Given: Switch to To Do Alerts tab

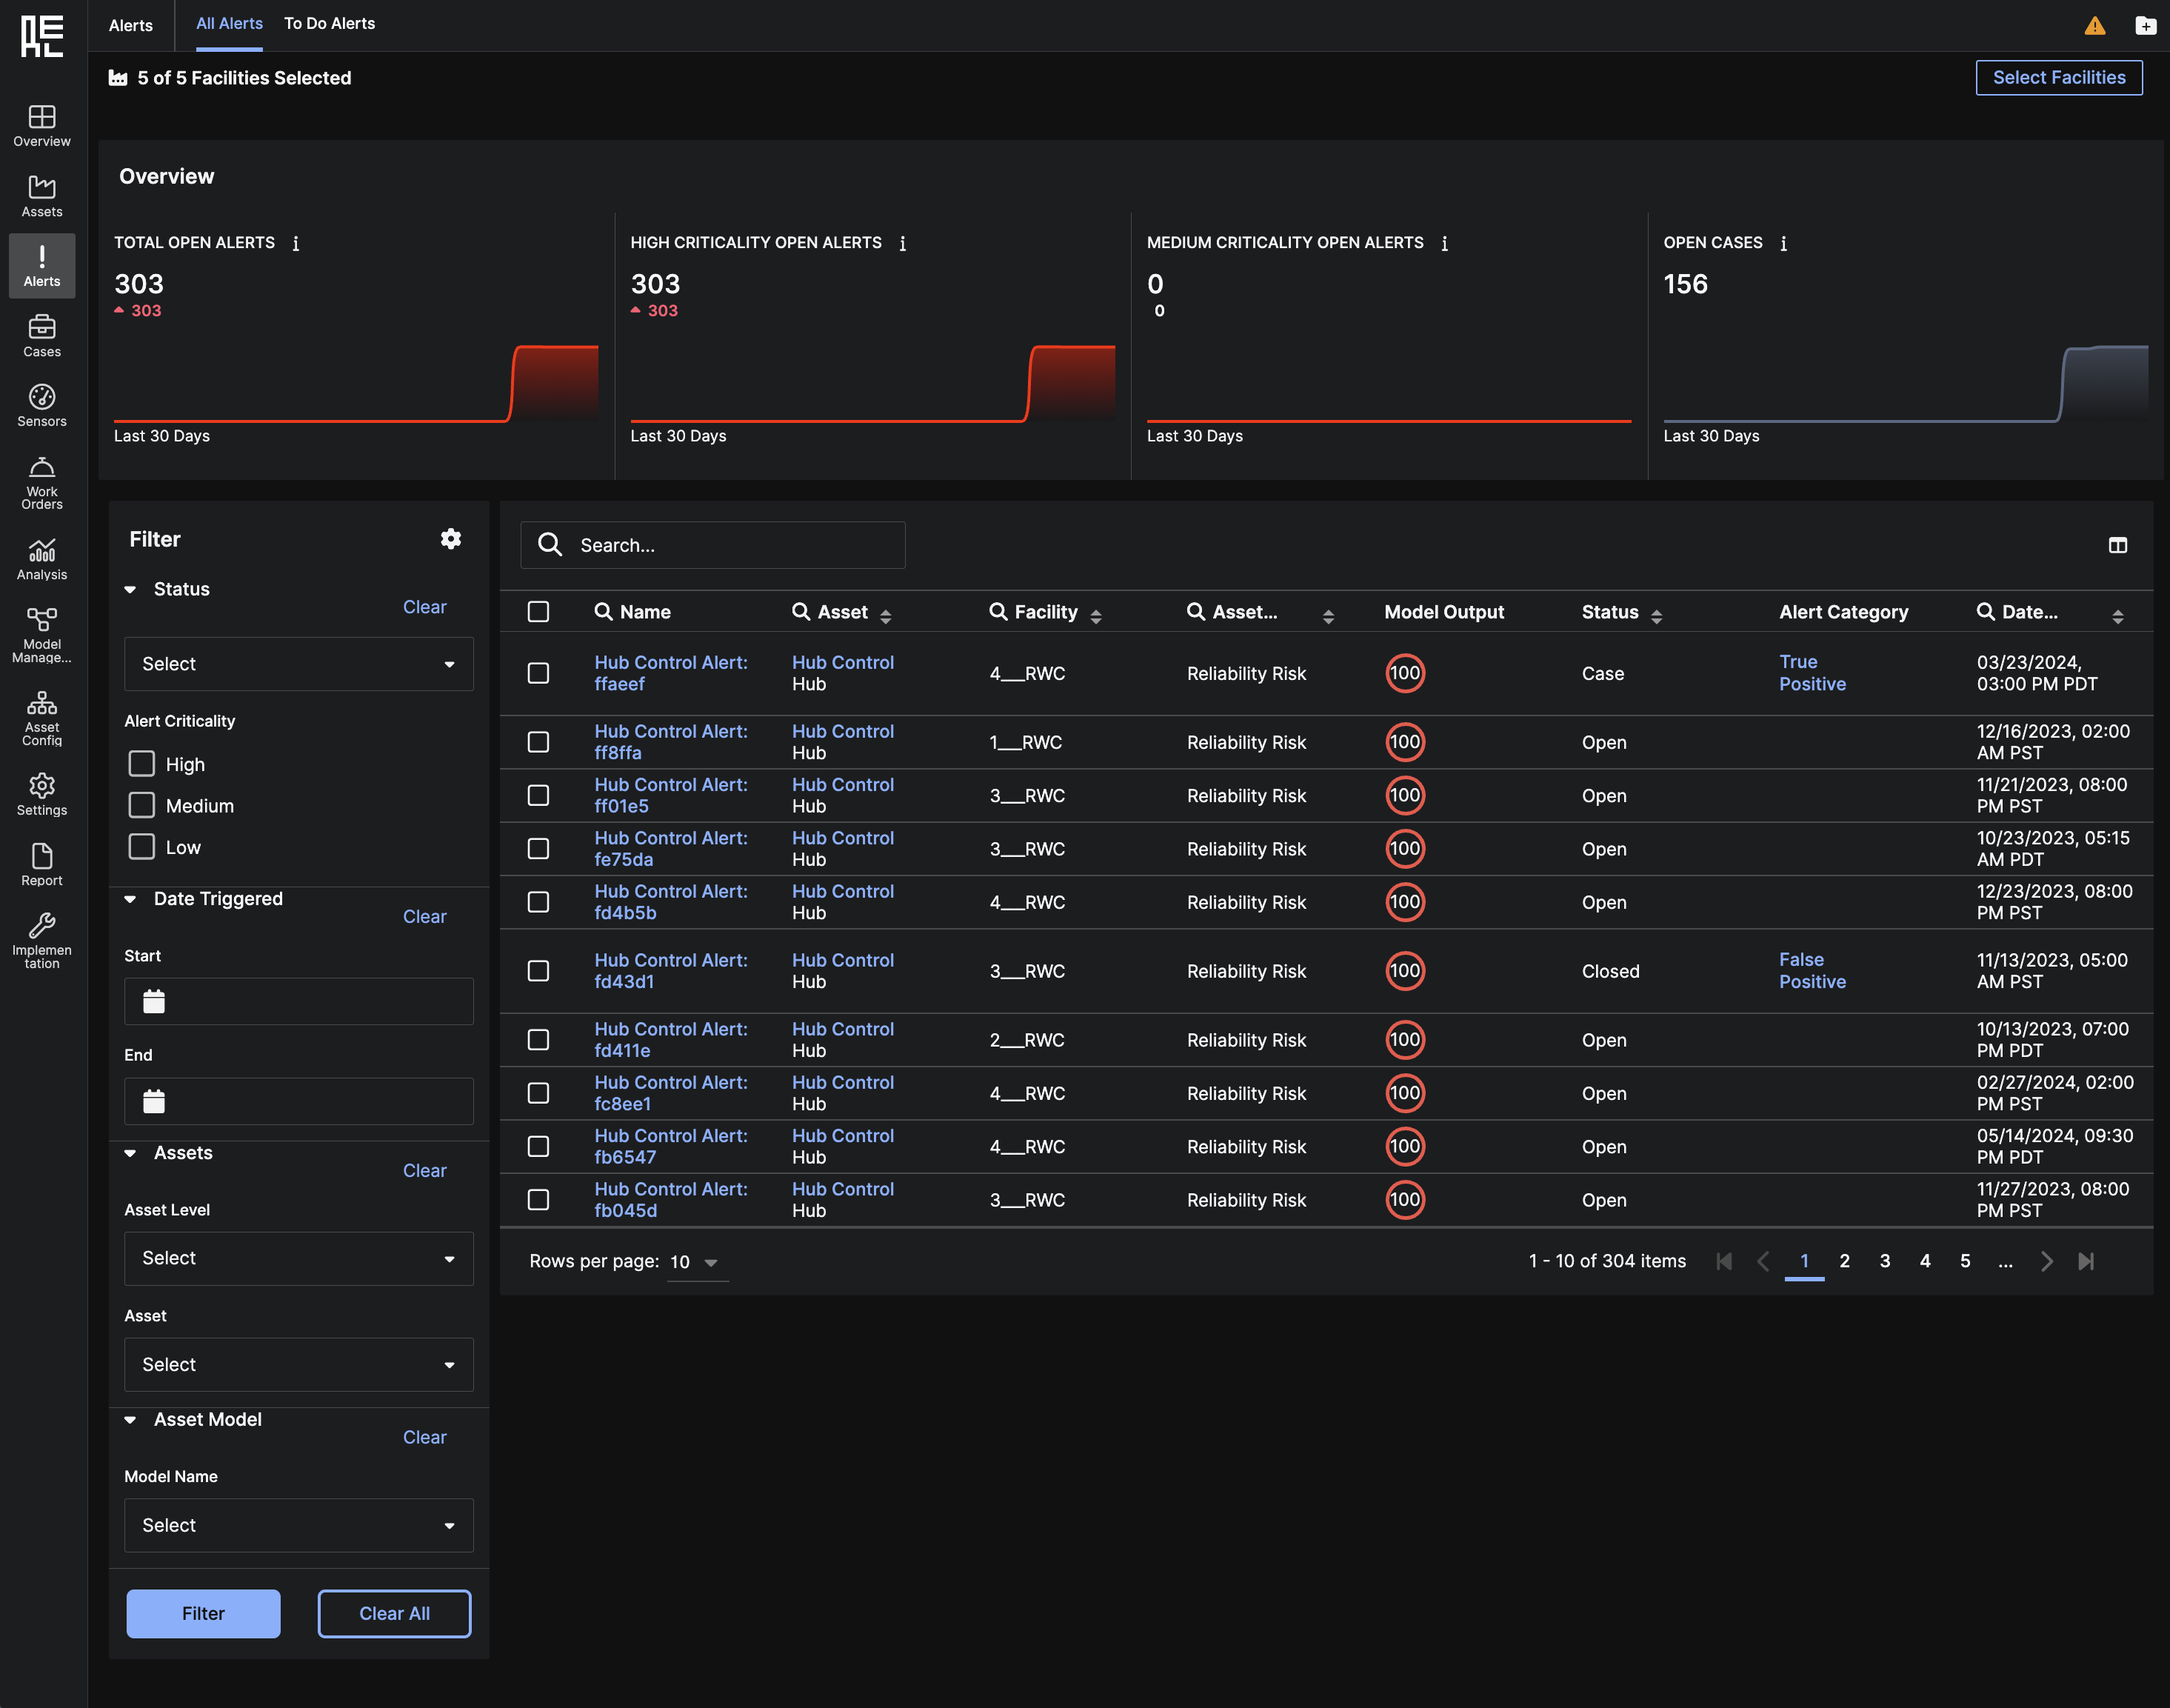Looking at the screenshot, I should click(x=329, y=24).
